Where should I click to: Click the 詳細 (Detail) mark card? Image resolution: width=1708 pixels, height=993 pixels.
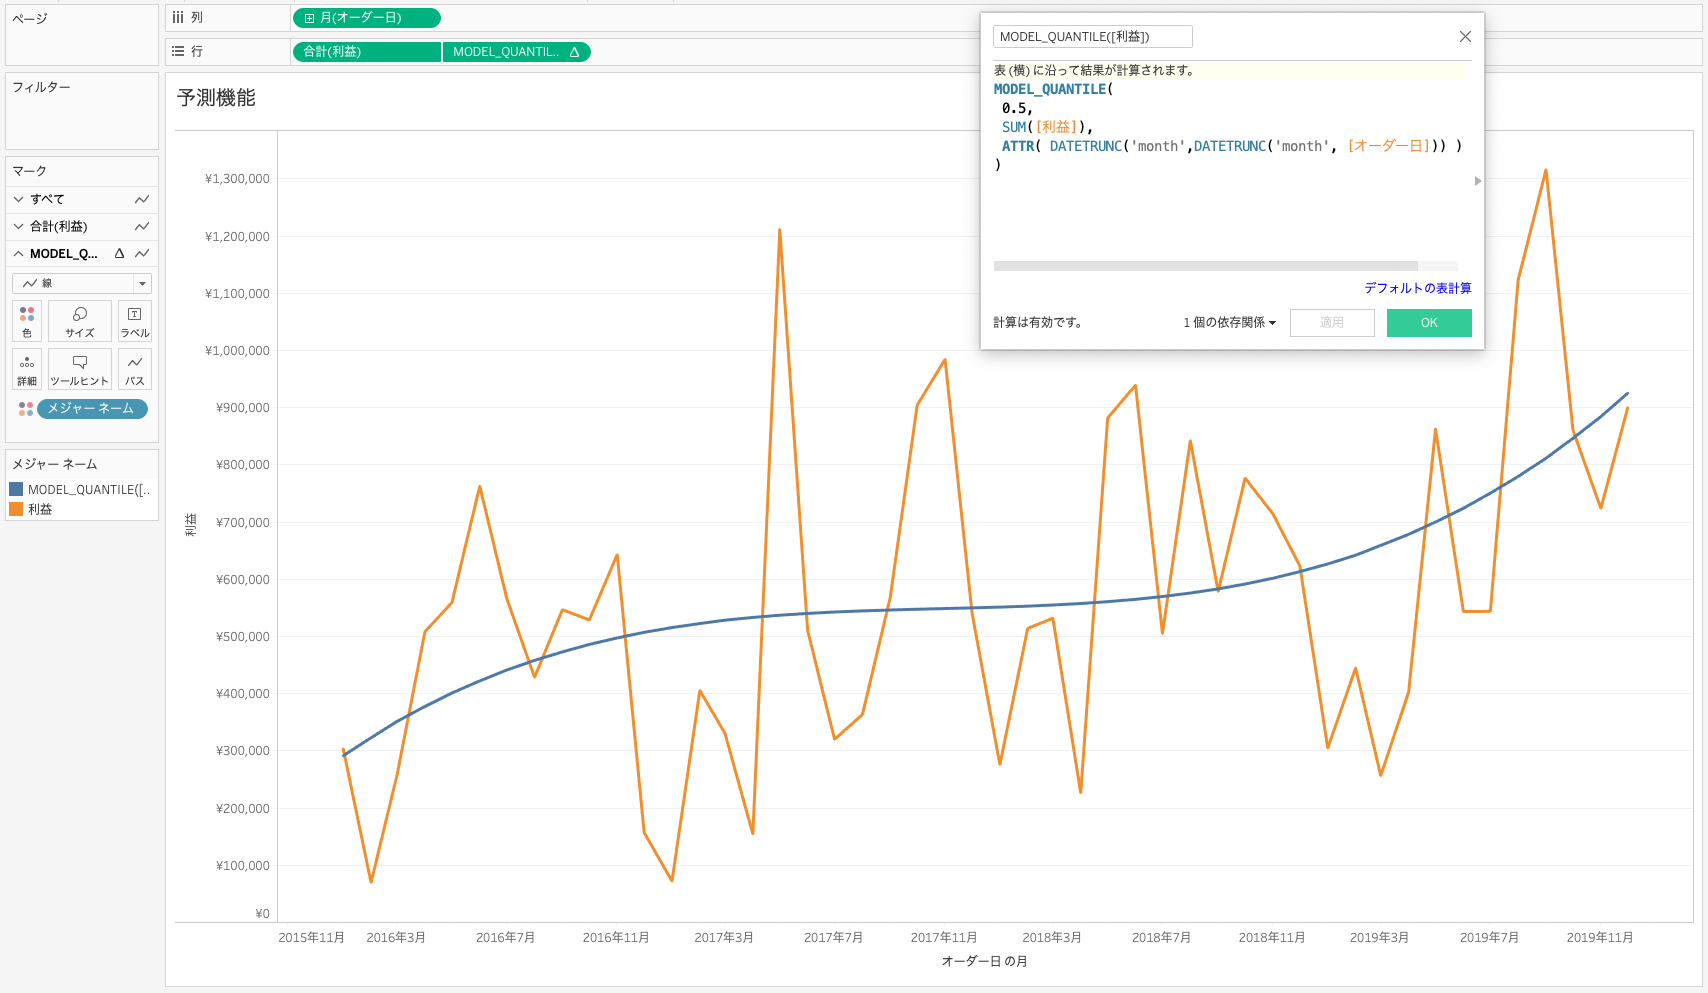(27, 369)
